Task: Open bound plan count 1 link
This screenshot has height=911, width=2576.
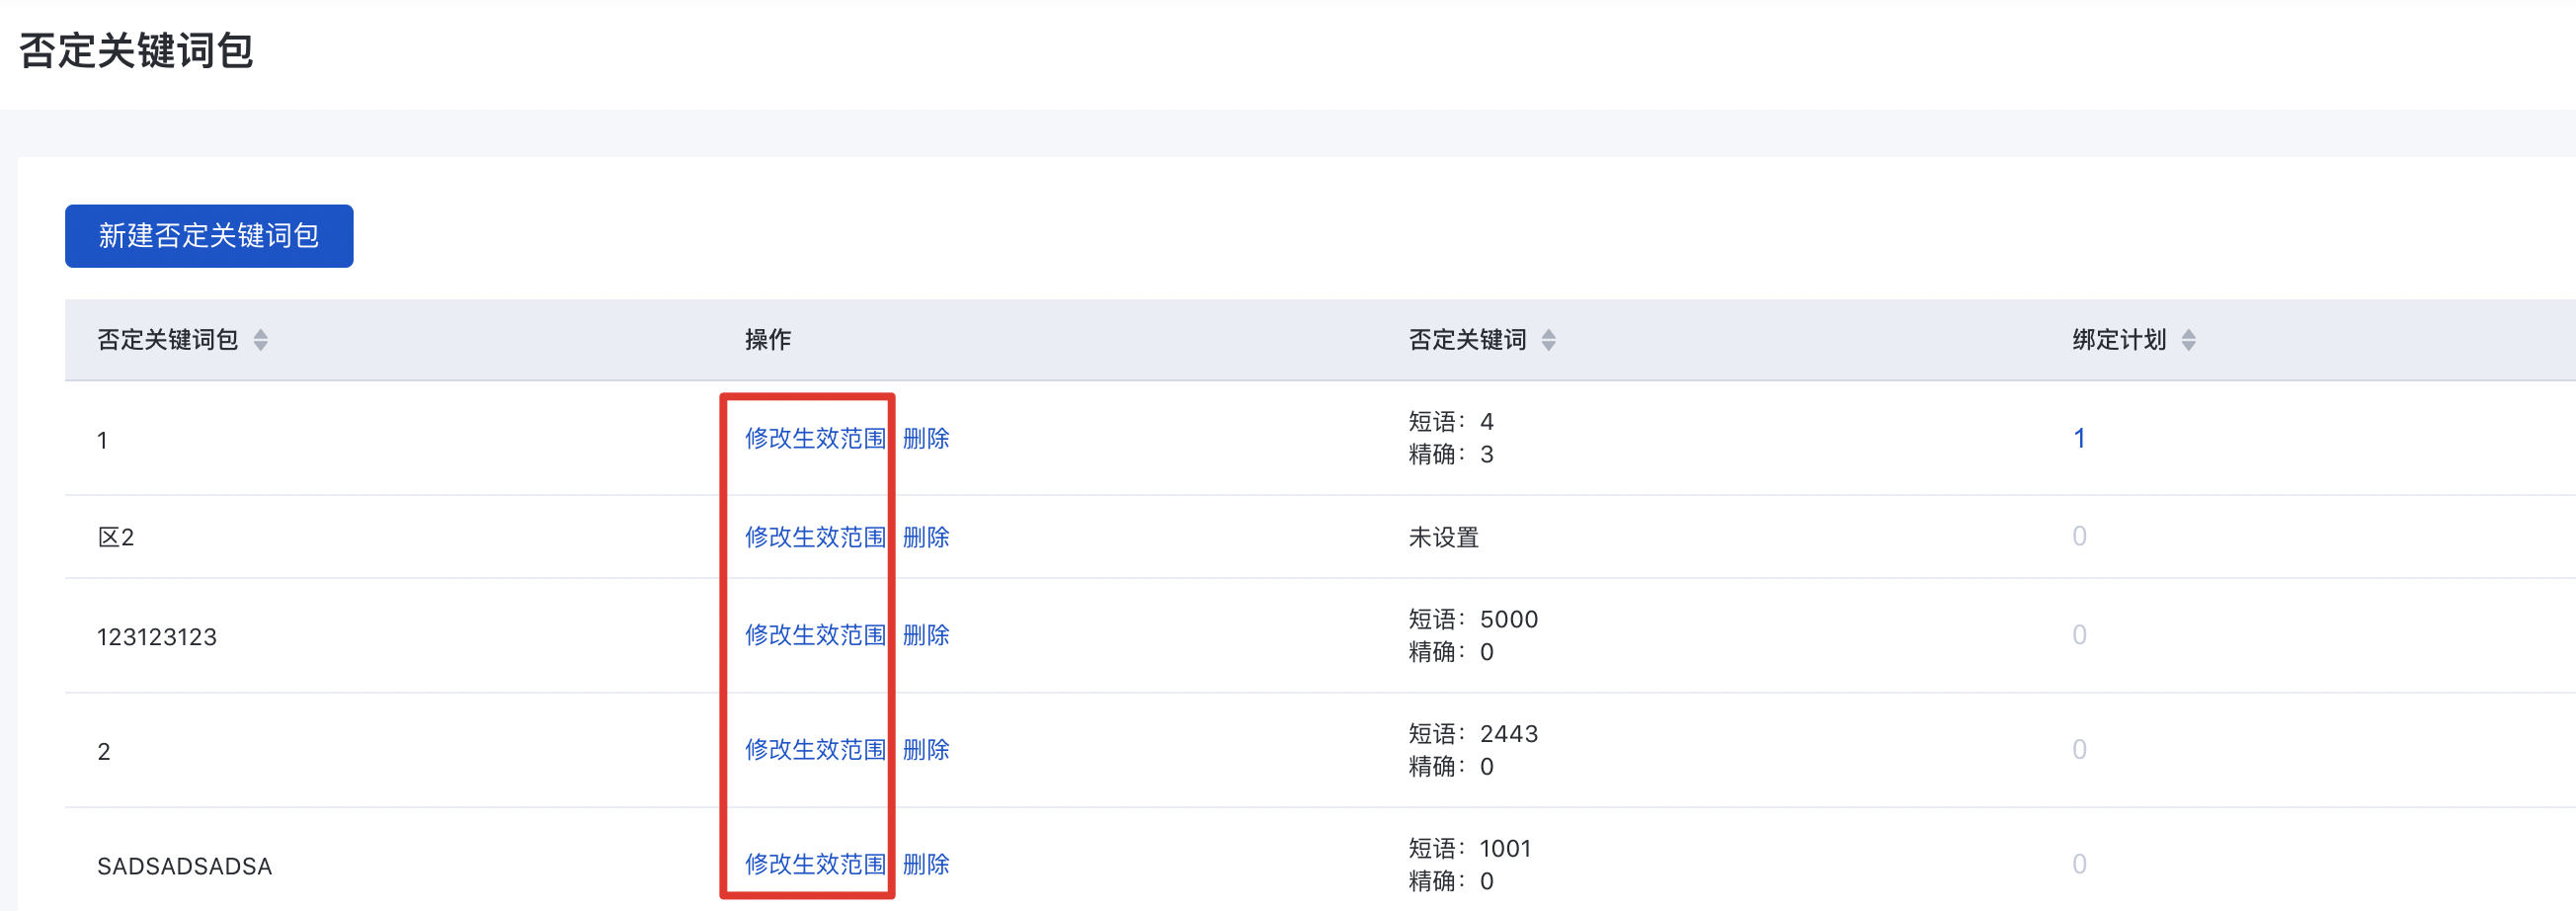Action: click(2079, 438)
